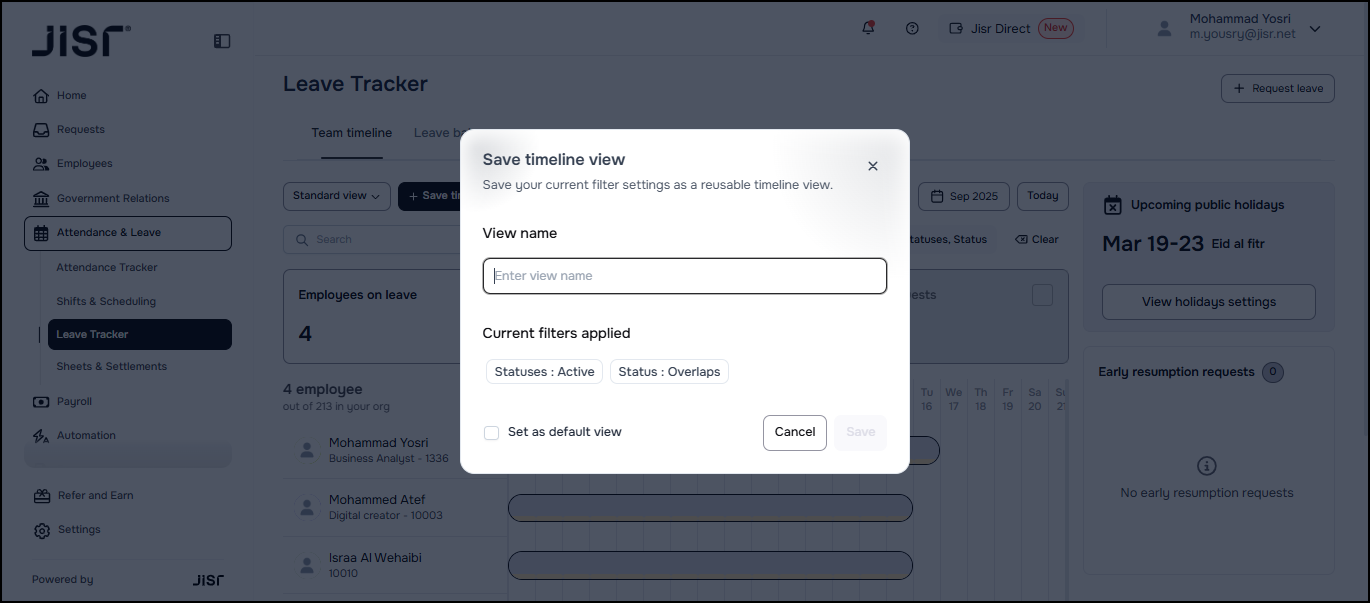Close the Save timeline view dialog
Image resolution: width=1370 pixels, height=603 pixels.
pos(873,166)
